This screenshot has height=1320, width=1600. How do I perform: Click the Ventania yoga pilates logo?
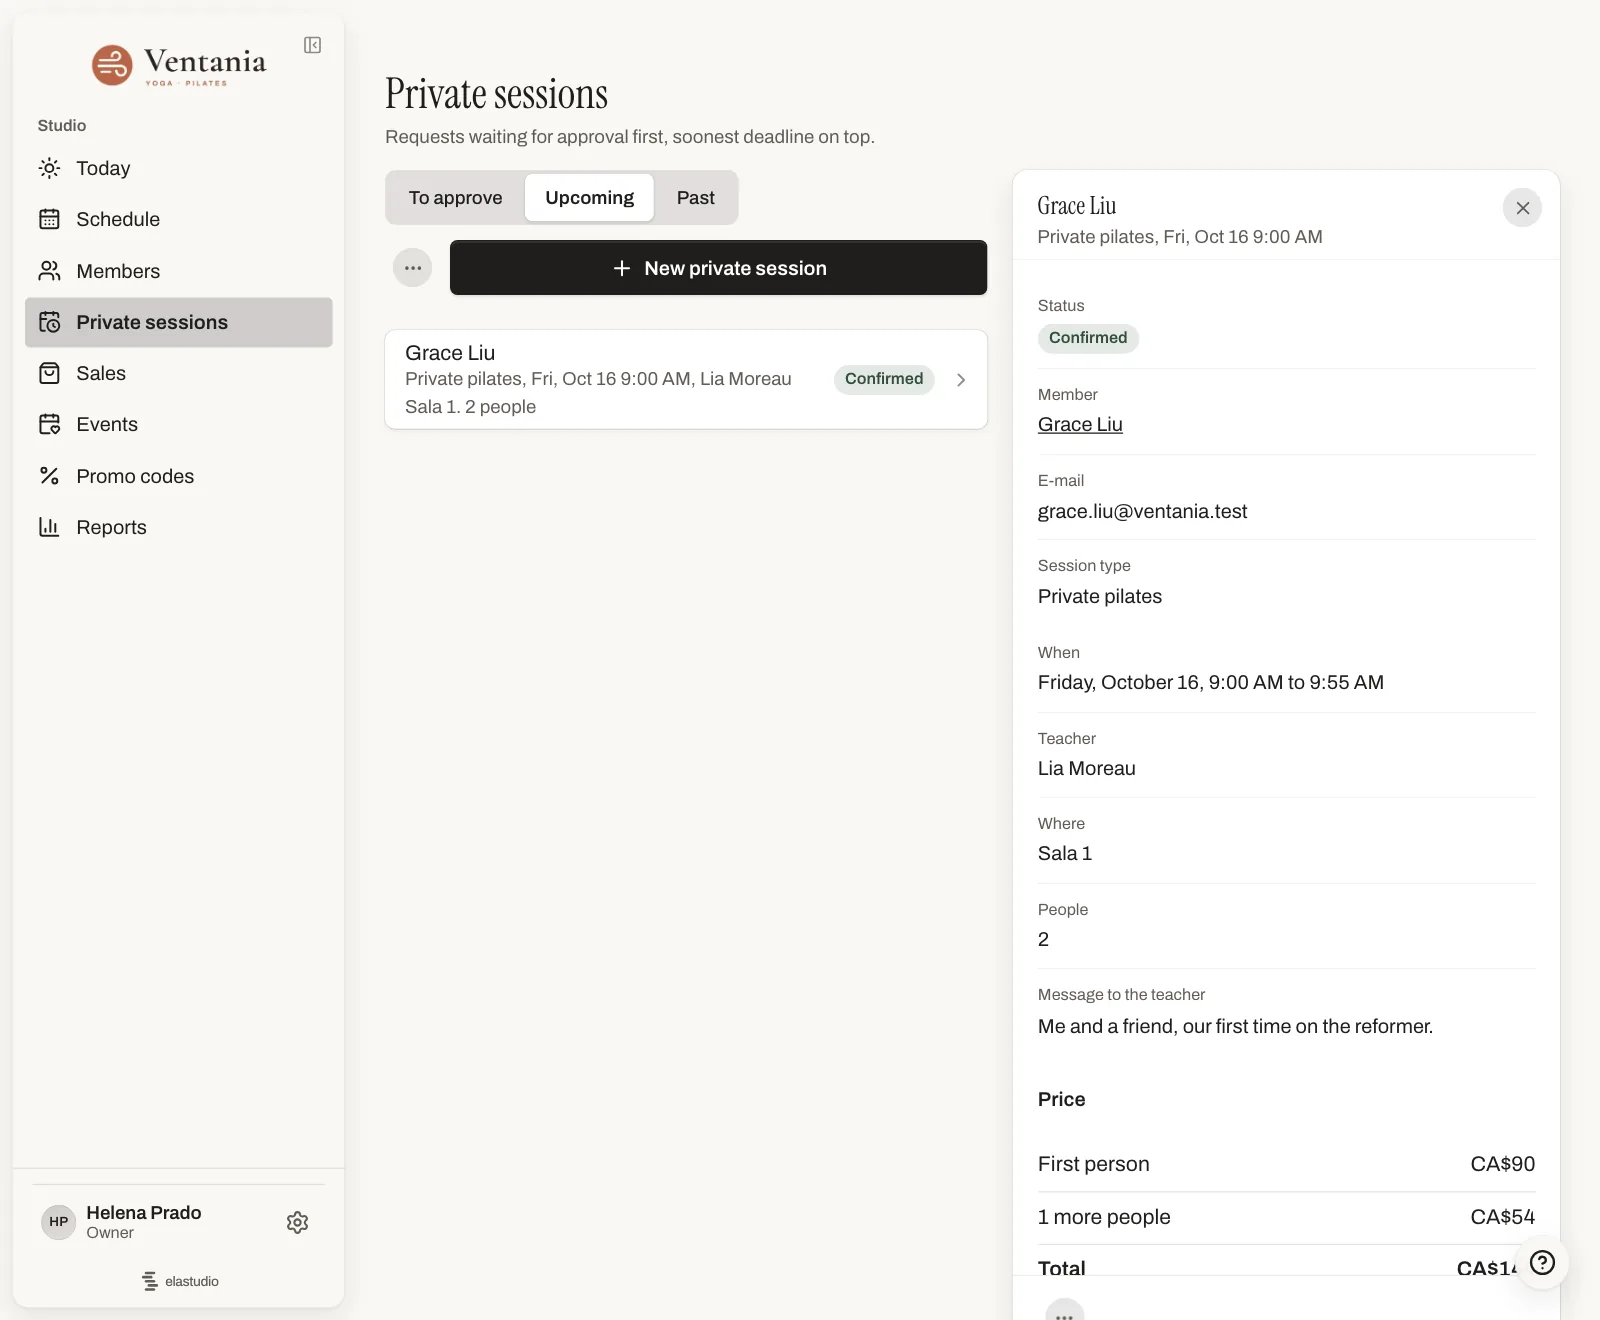click(179, 65)
